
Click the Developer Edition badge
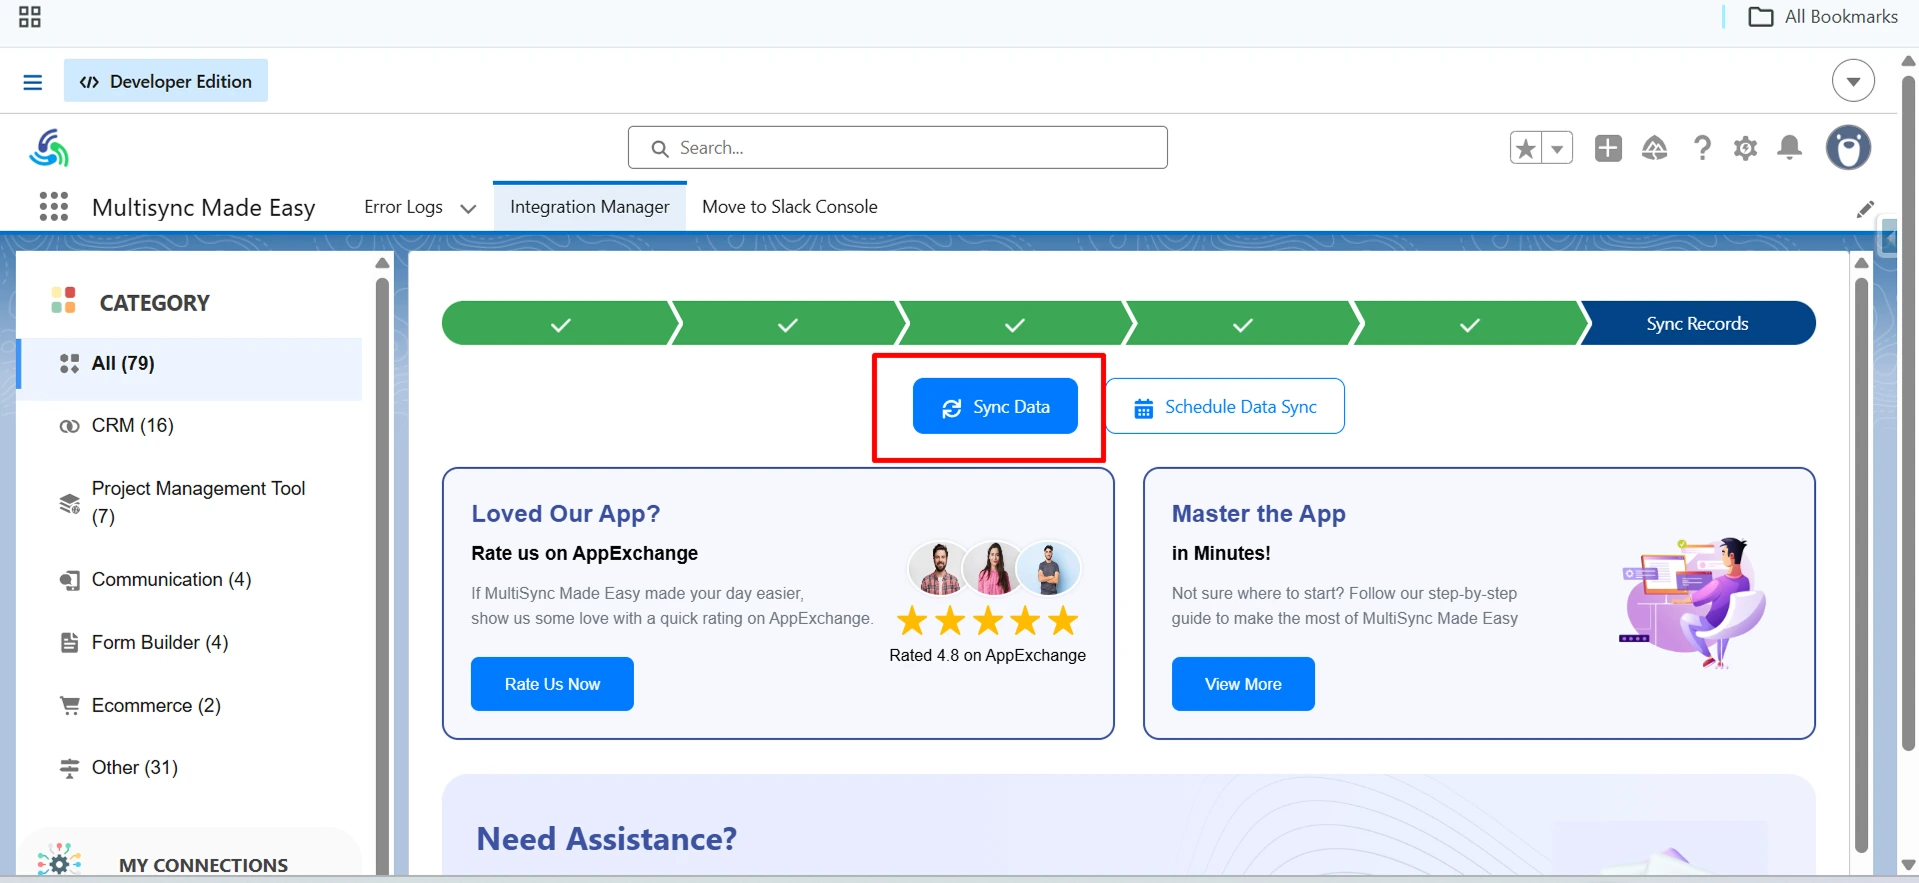[x=166, y=81]
